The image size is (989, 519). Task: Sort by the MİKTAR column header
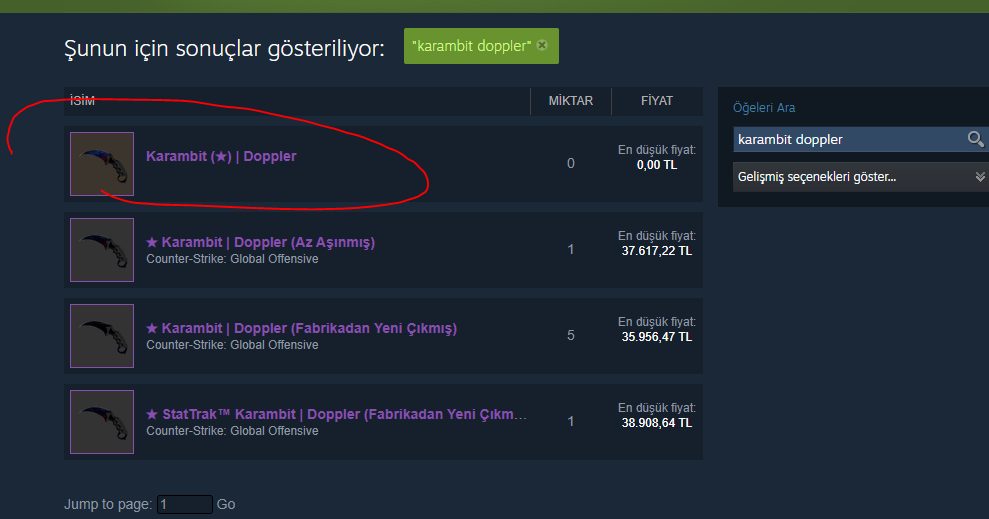coord(571,101)
